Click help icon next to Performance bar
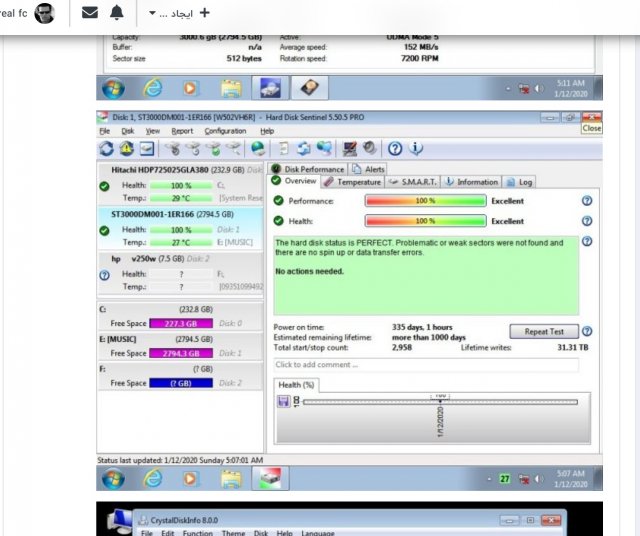This screenshot has width=640, height=536. (587, 201)
